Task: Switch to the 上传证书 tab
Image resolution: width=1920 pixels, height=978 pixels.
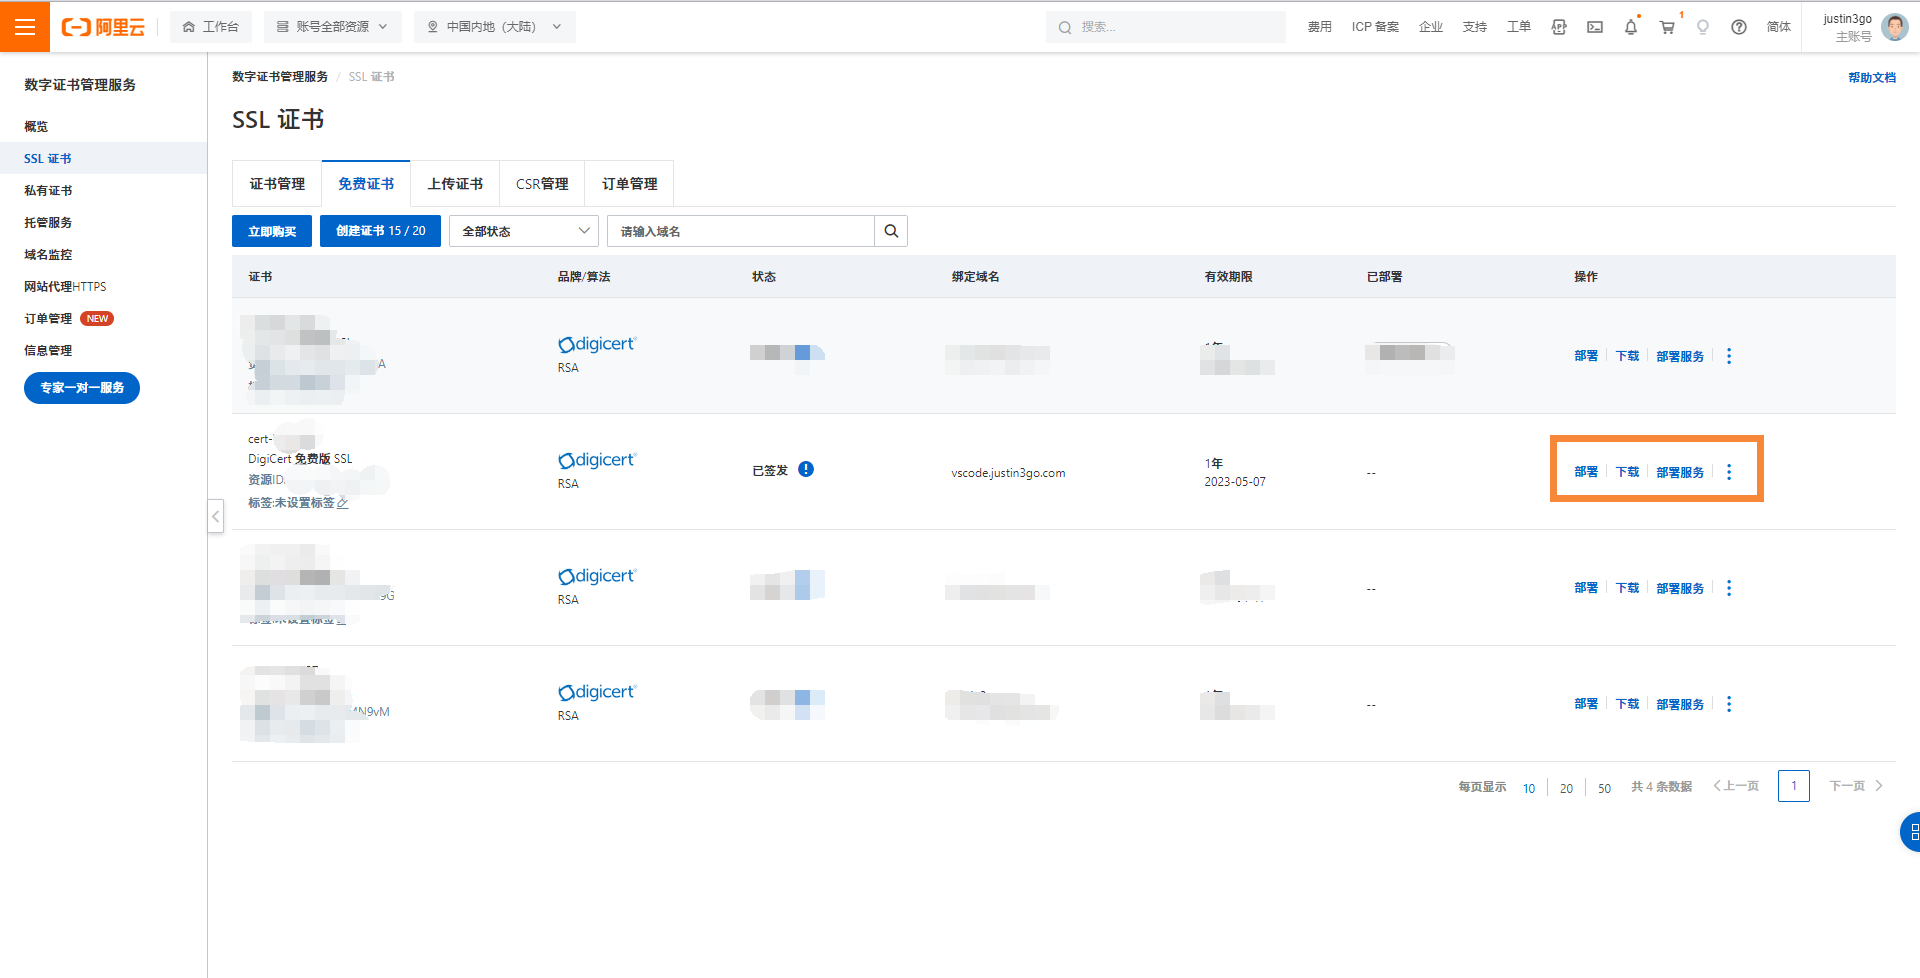Action: point(455,183)
